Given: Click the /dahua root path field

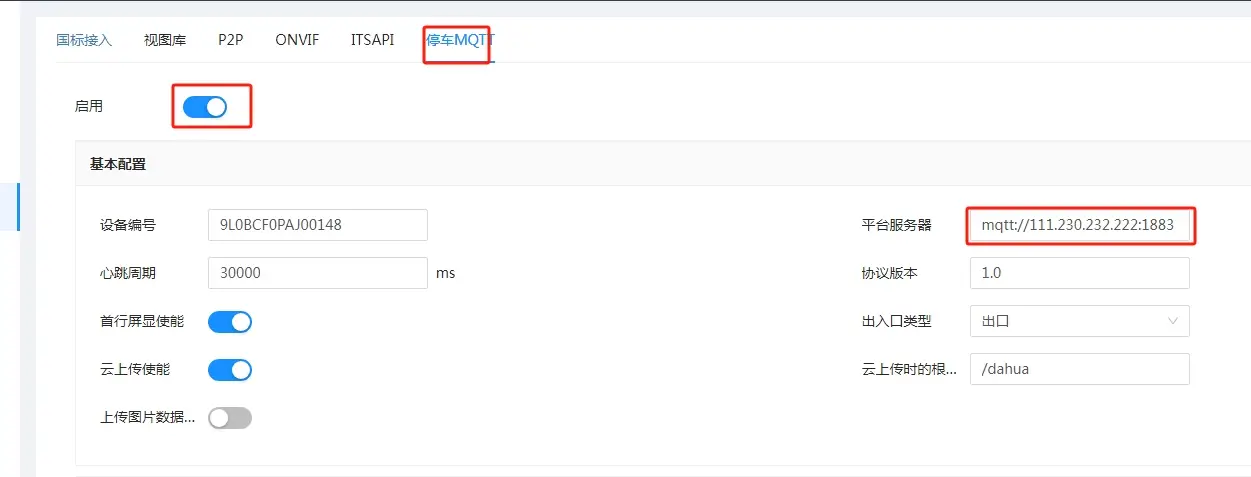Looking at the screenshot, I should [1080, 369].
